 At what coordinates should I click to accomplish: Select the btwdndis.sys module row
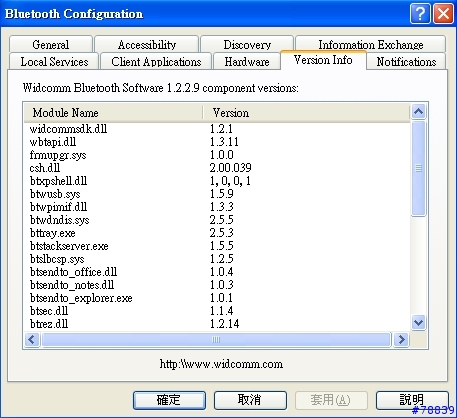tap(217, 220)
